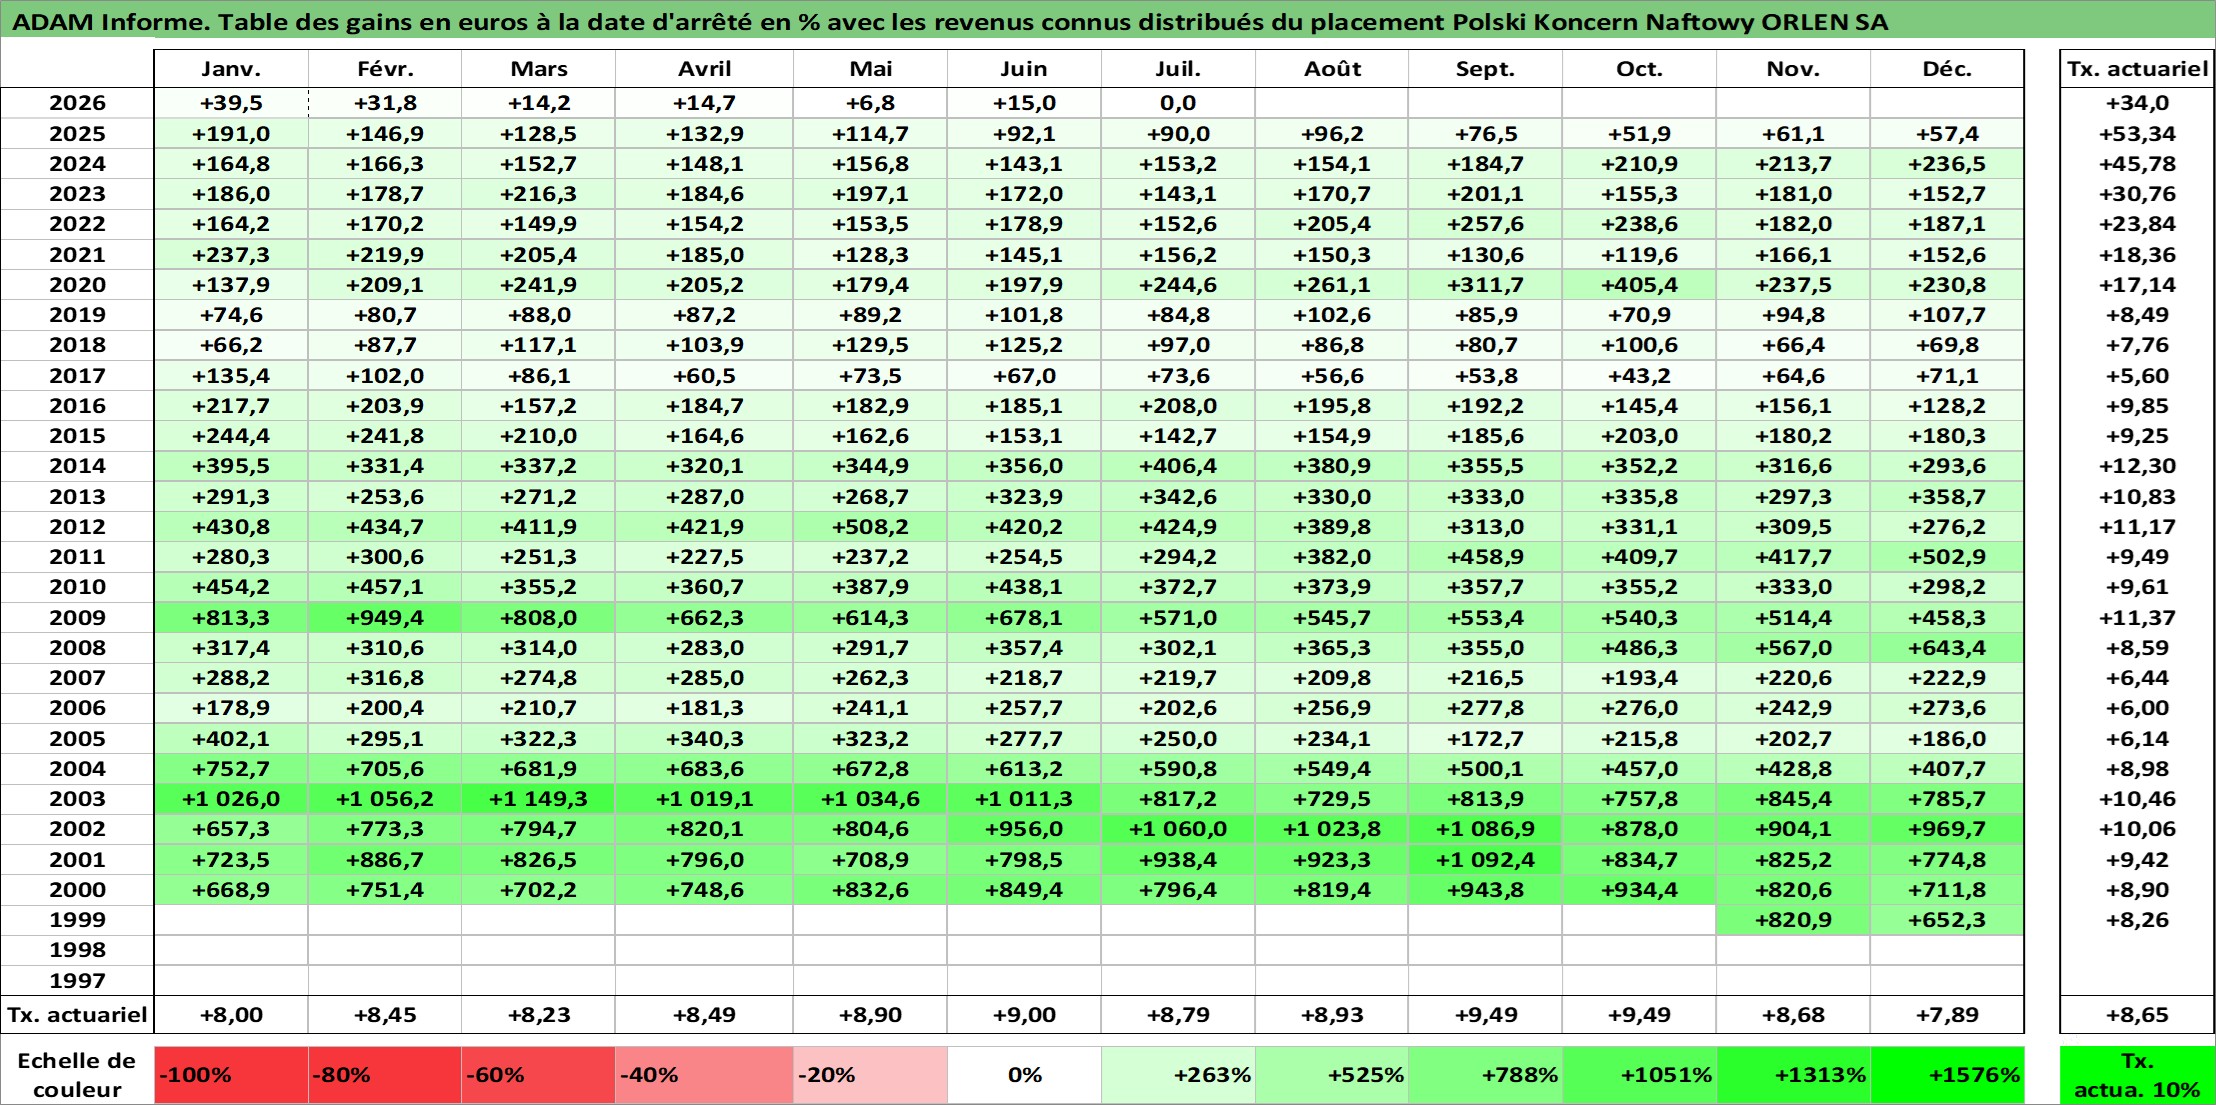Select the +43,2 cell in 2017
The height and width of the screenshot is (1105, 2216).
tap(1639, 375)
